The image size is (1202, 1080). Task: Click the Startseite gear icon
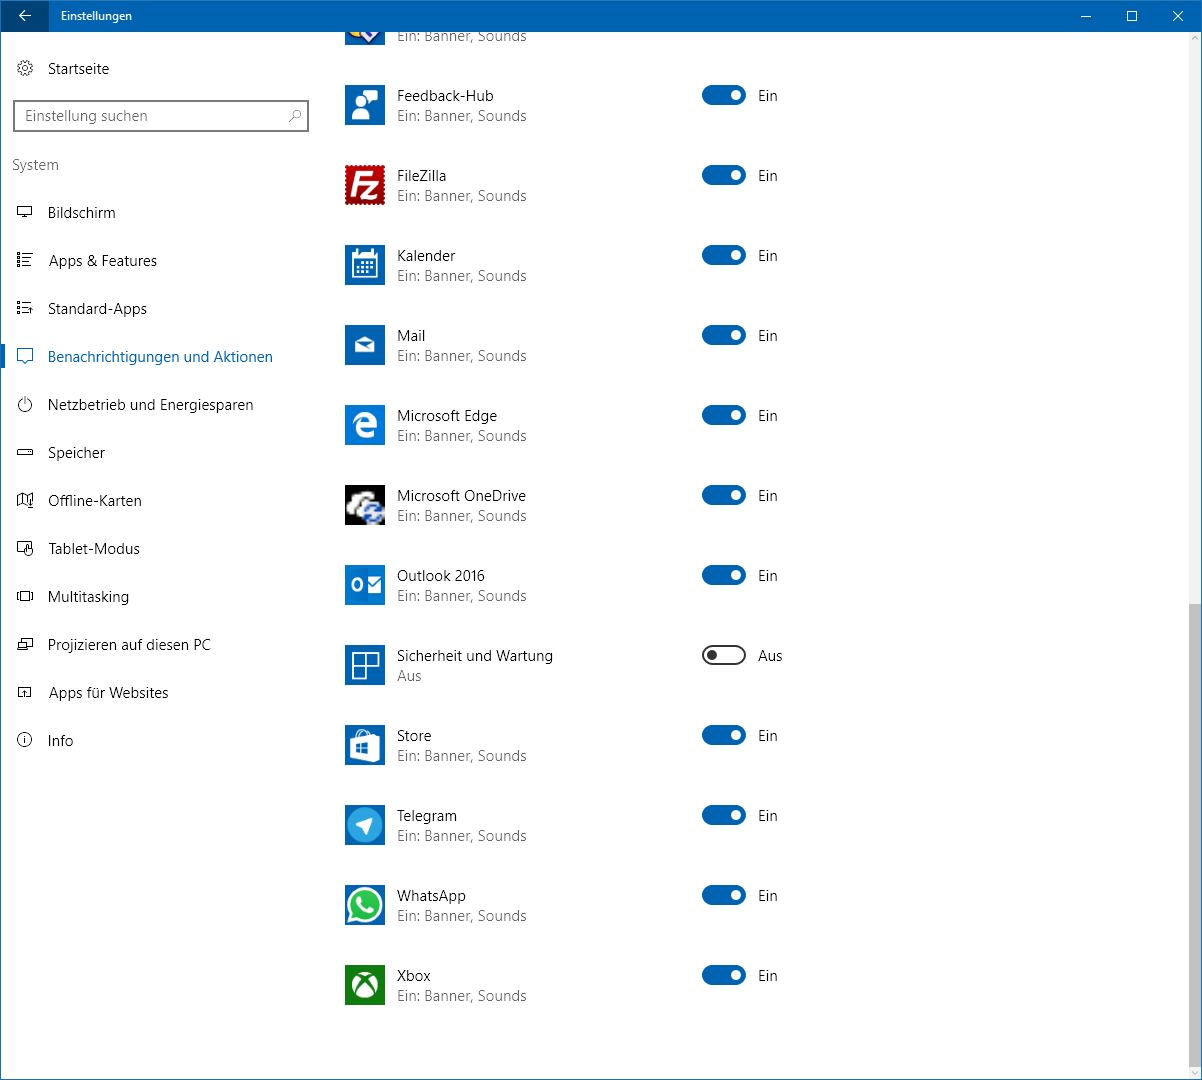[25, 69]
